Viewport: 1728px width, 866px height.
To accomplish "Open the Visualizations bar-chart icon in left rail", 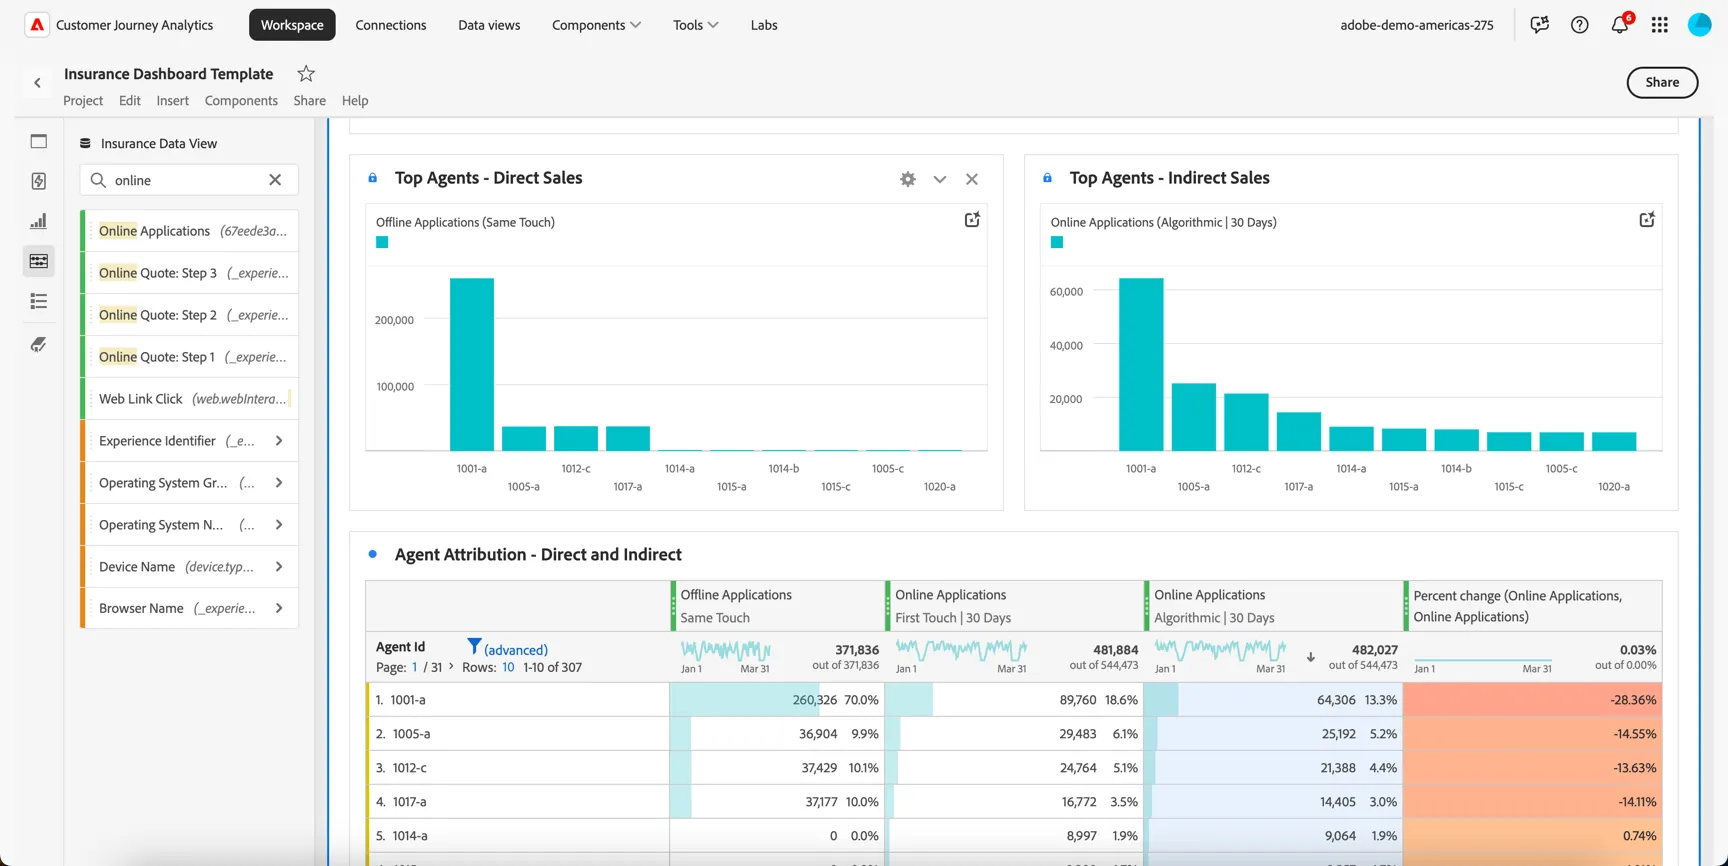I will pyautogui.click(x=39, y=221).
